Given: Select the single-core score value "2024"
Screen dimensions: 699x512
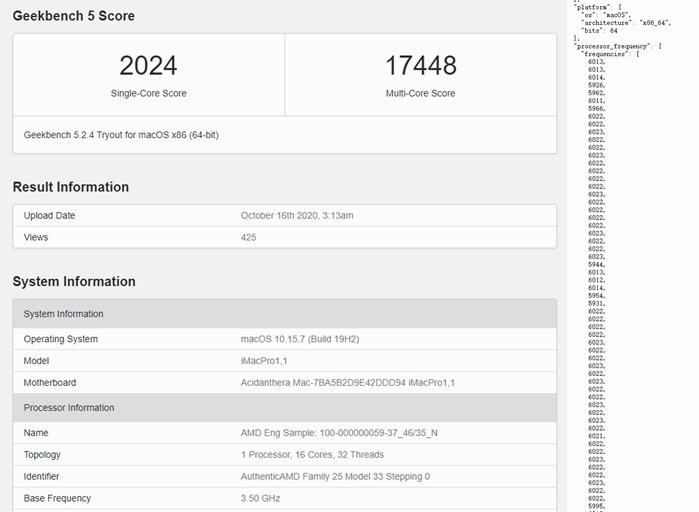Looking at the screenshot, I should [148, 66].
